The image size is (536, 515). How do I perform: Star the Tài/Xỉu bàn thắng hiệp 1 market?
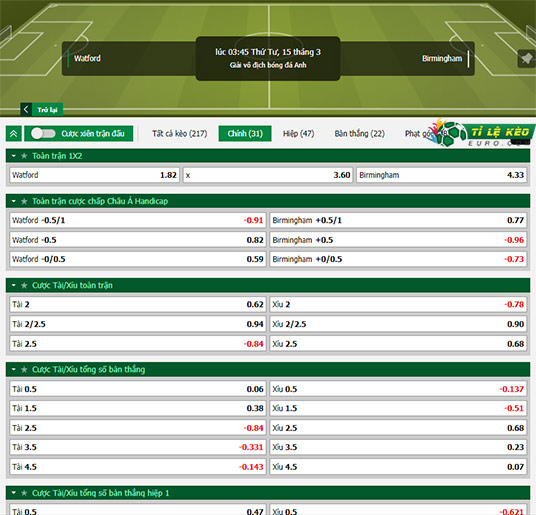tap(24, 493)
